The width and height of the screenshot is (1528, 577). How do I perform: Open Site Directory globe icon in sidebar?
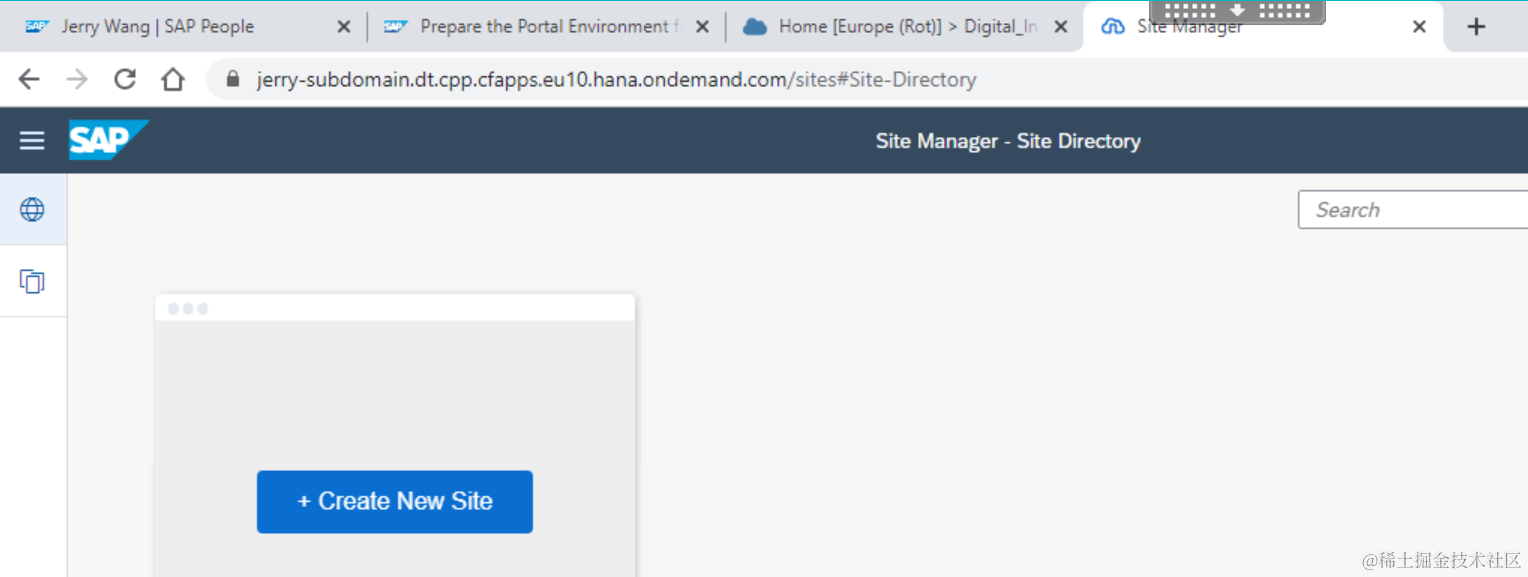coord(32,209)
